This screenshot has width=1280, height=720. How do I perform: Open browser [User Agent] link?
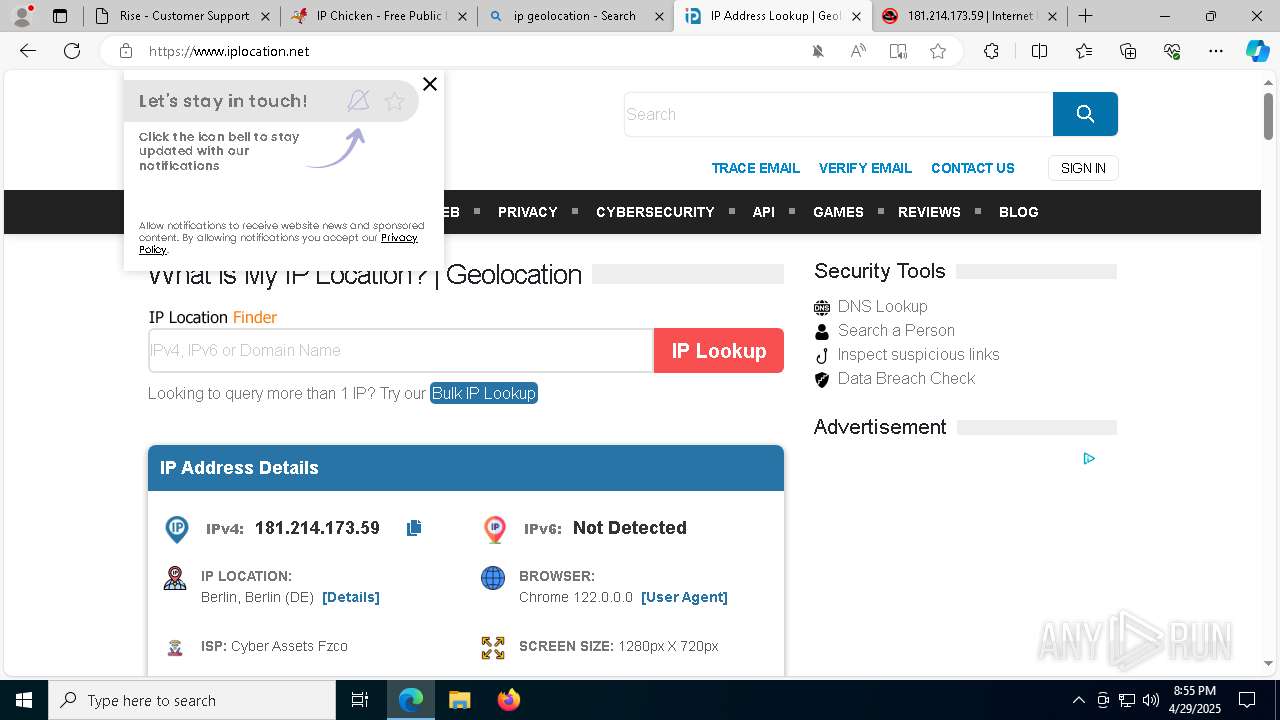click(x=684, y=597)
